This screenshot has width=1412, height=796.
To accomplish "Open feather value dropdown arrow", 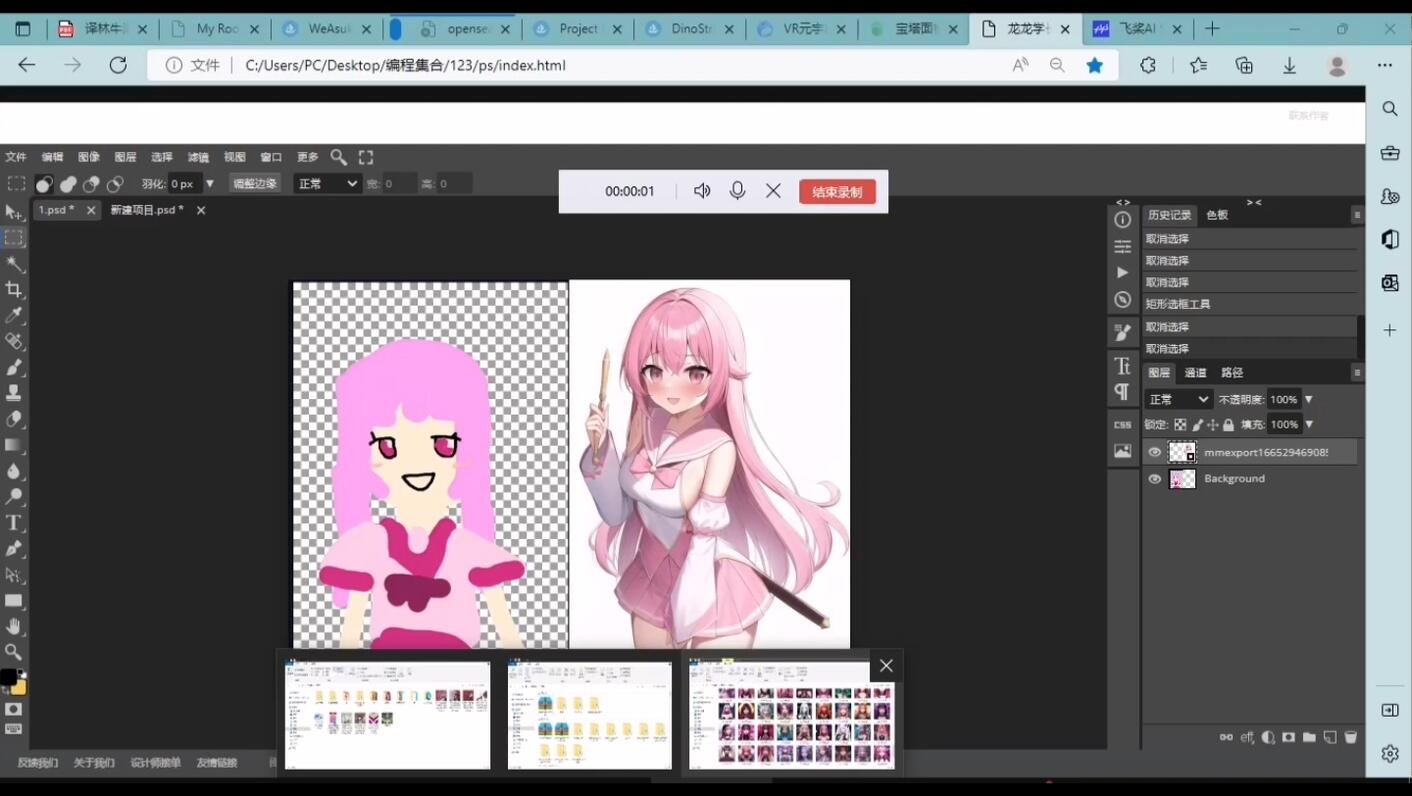I will [209, 184].
